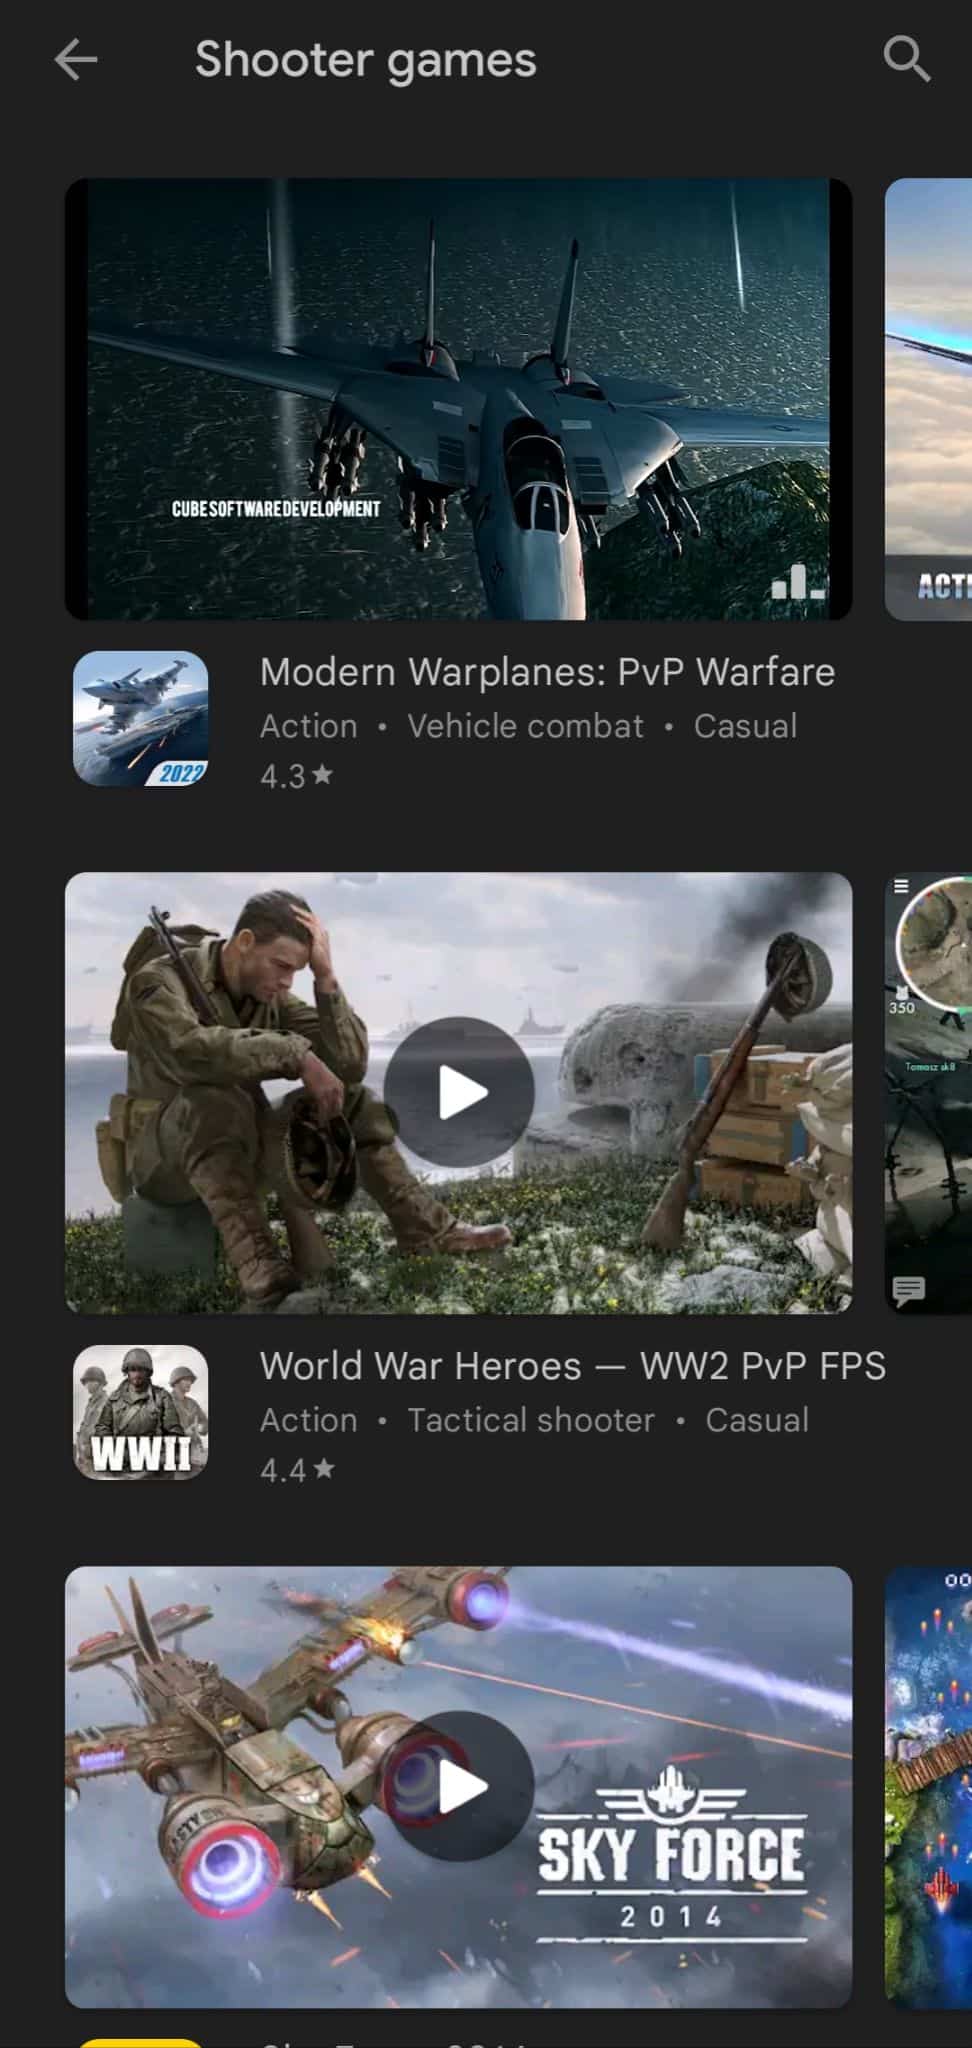
Task: Select the Shooter games page heading
Action: click(366, 60)
